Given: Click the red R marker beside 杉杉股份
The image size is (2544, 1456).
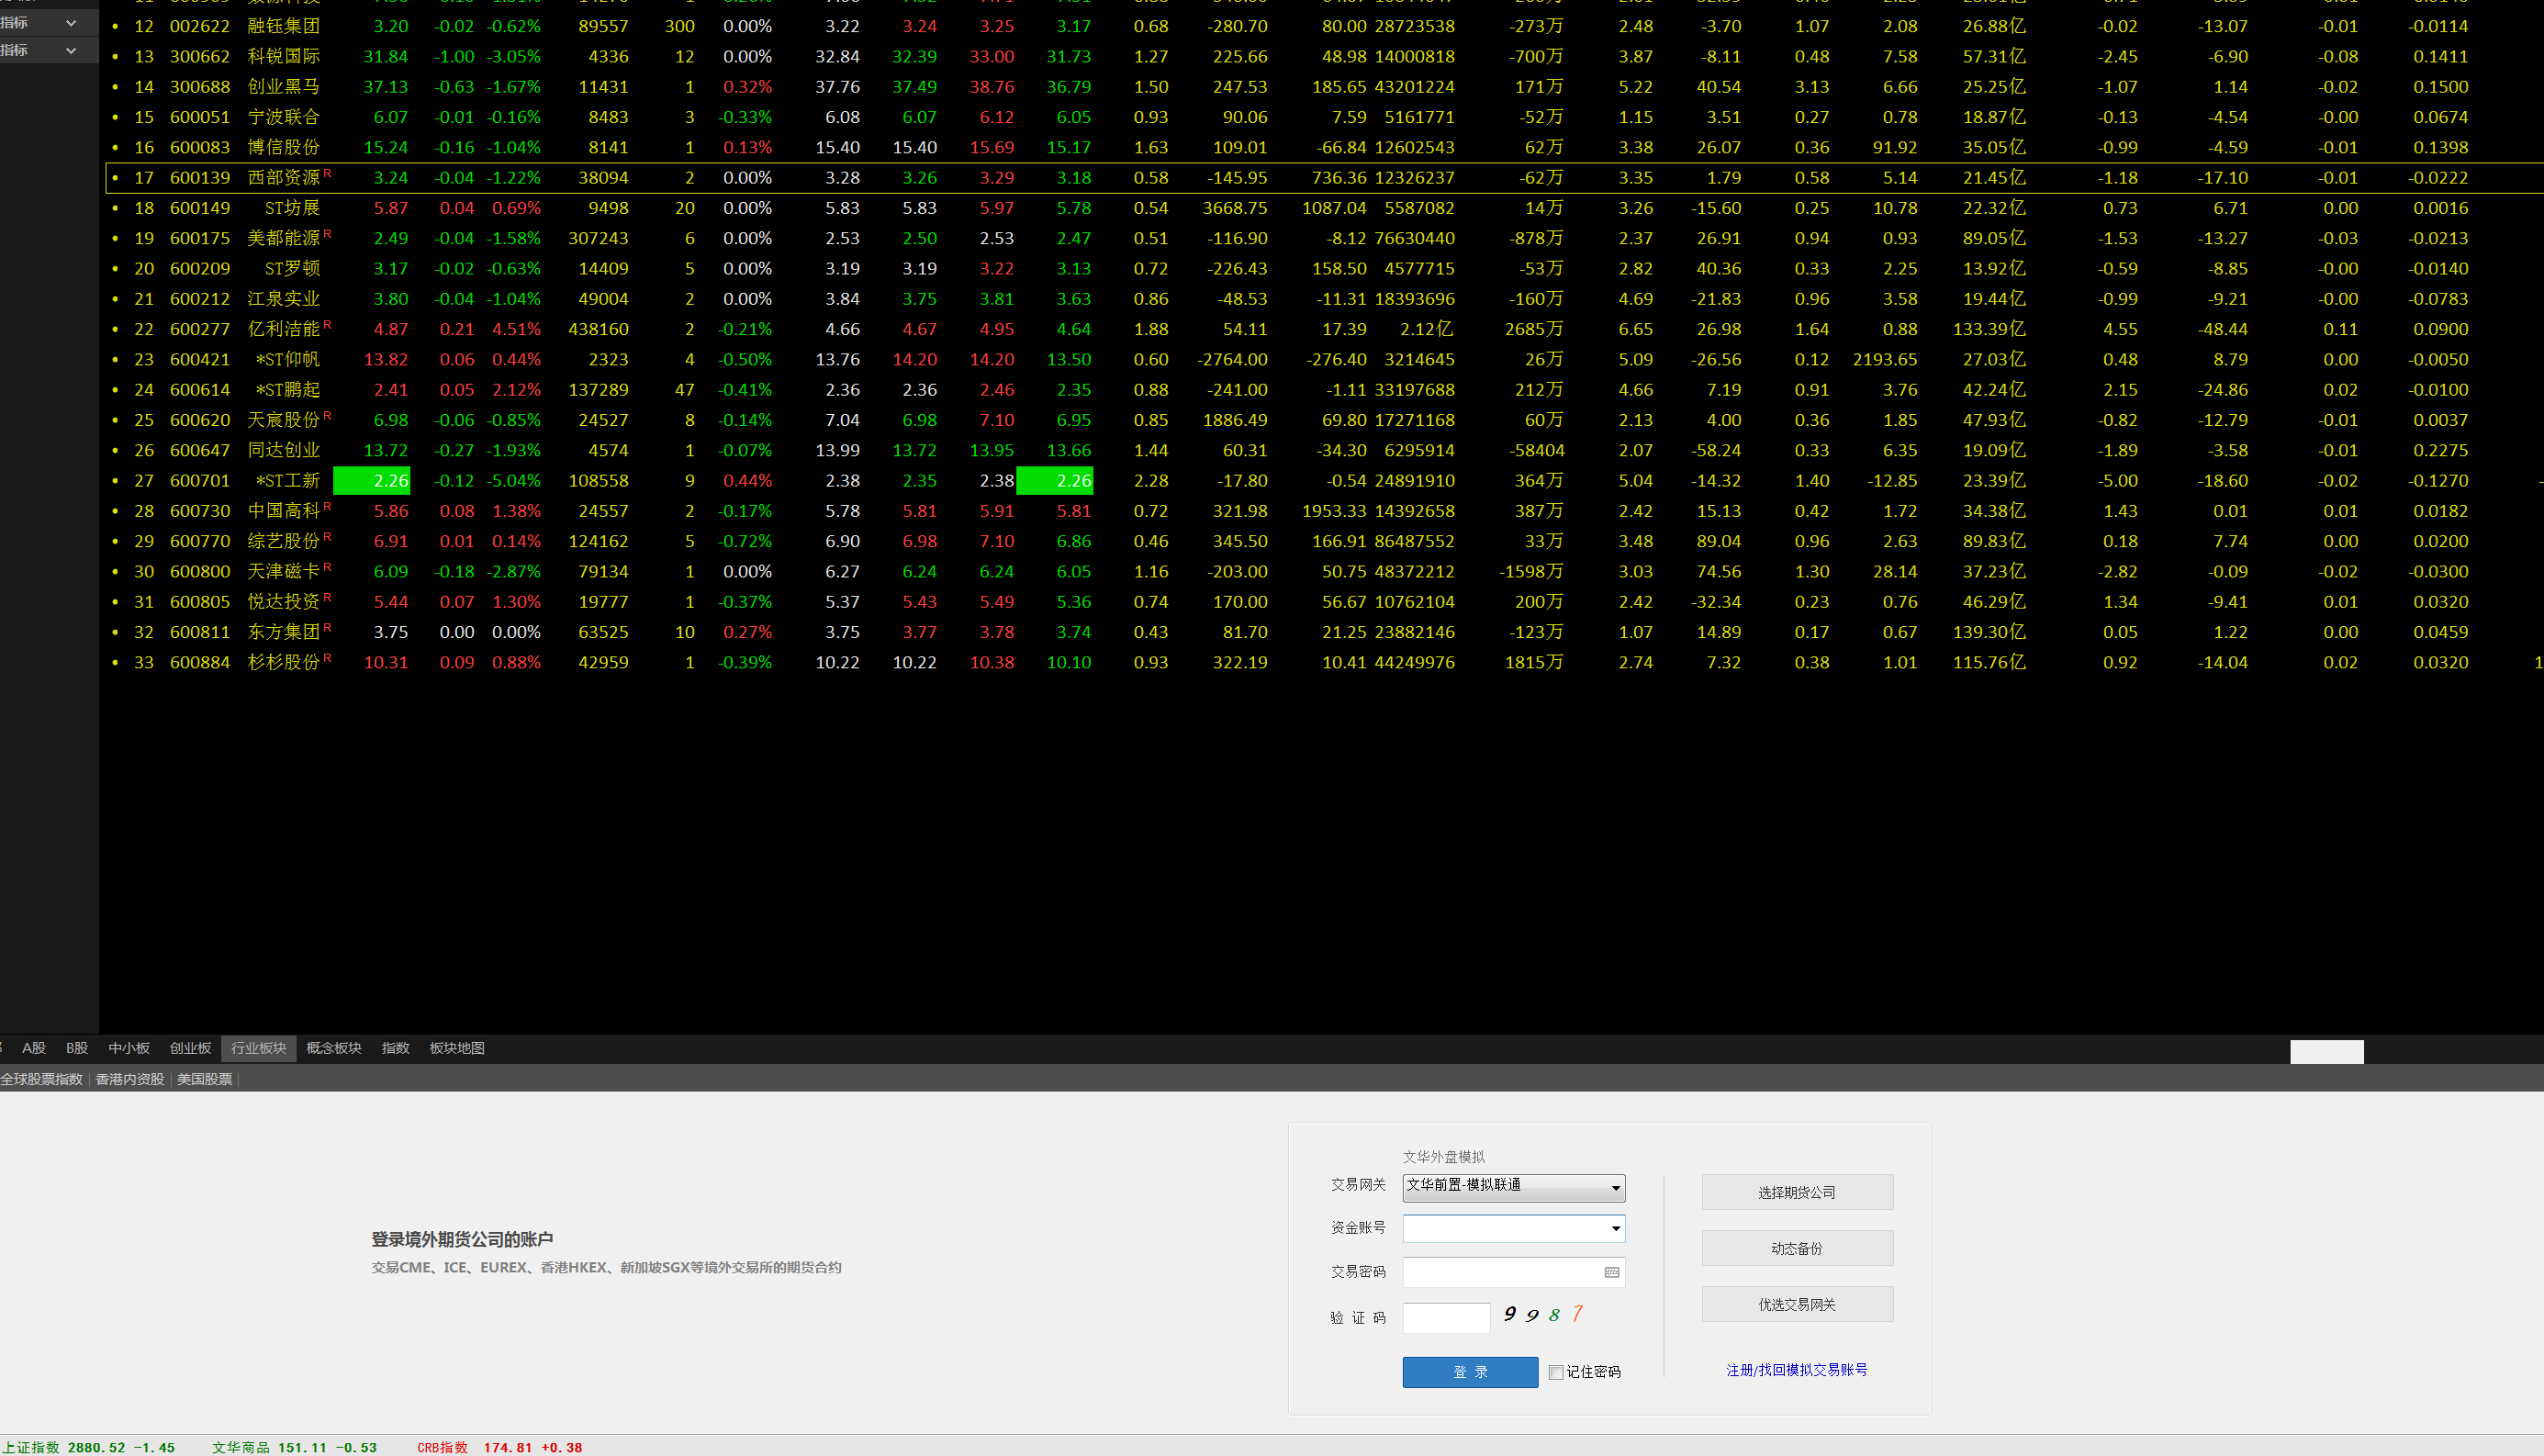Looking at the screenshot, I should point(327,658).
